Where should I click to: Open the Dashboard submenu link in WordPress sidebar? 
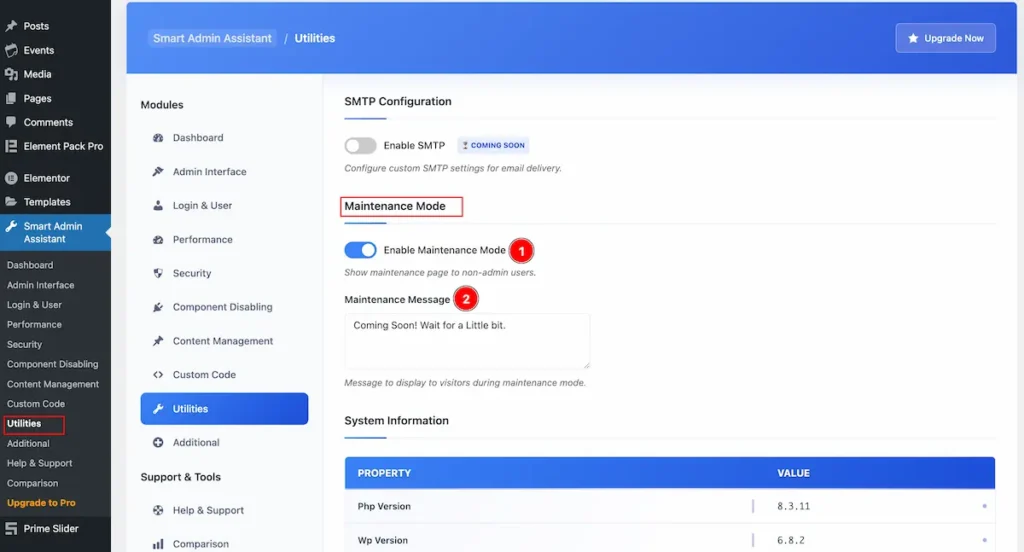30,265
